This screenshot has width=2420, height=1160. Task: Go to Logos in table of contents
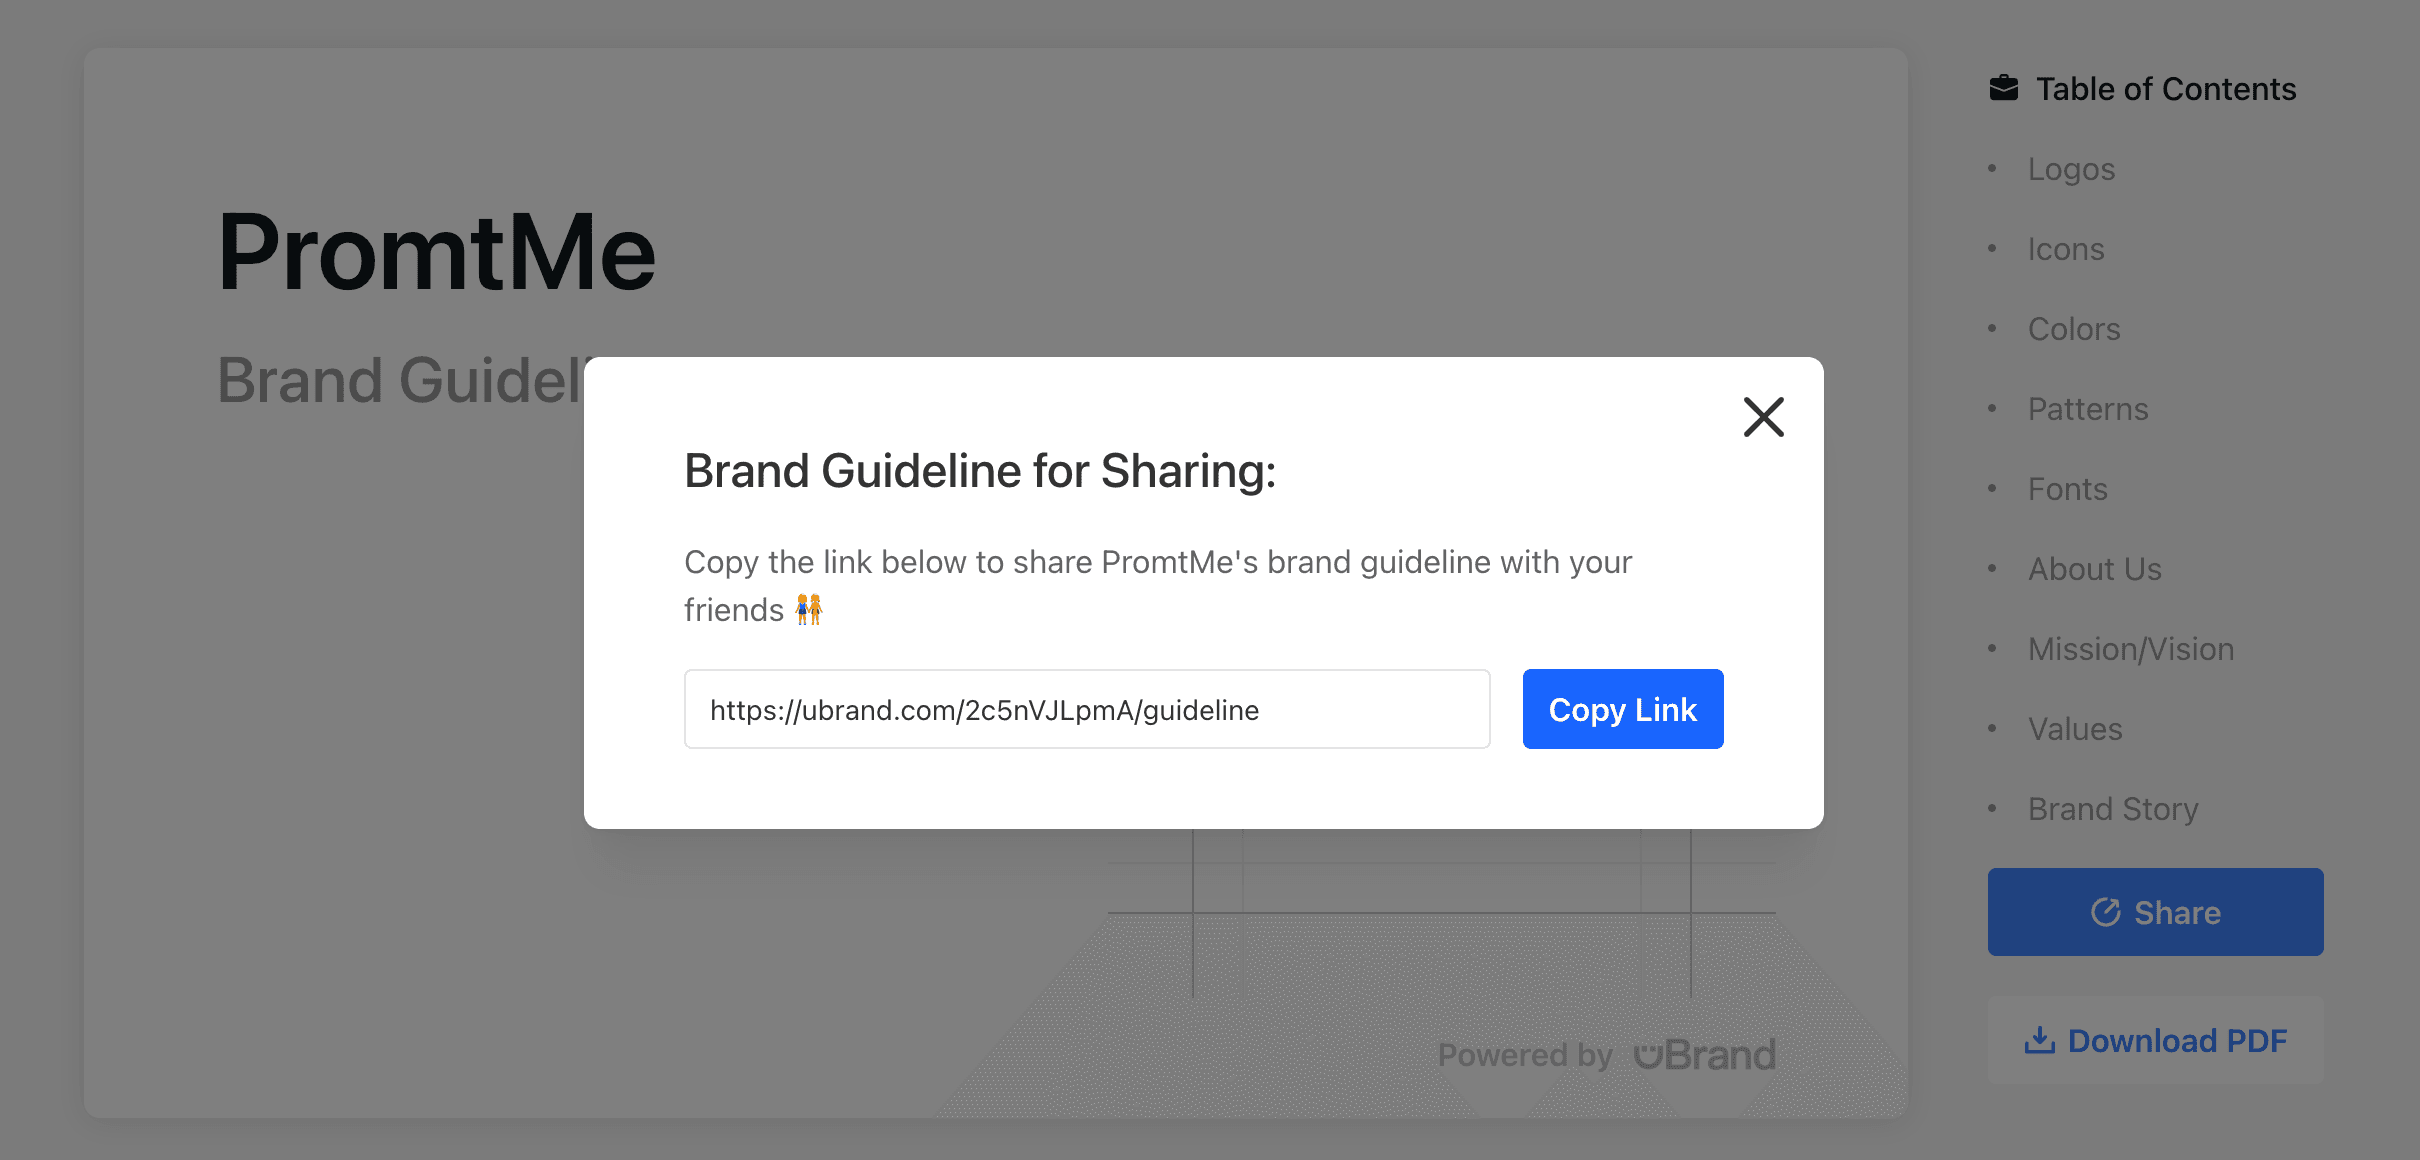coord(2071,169)
